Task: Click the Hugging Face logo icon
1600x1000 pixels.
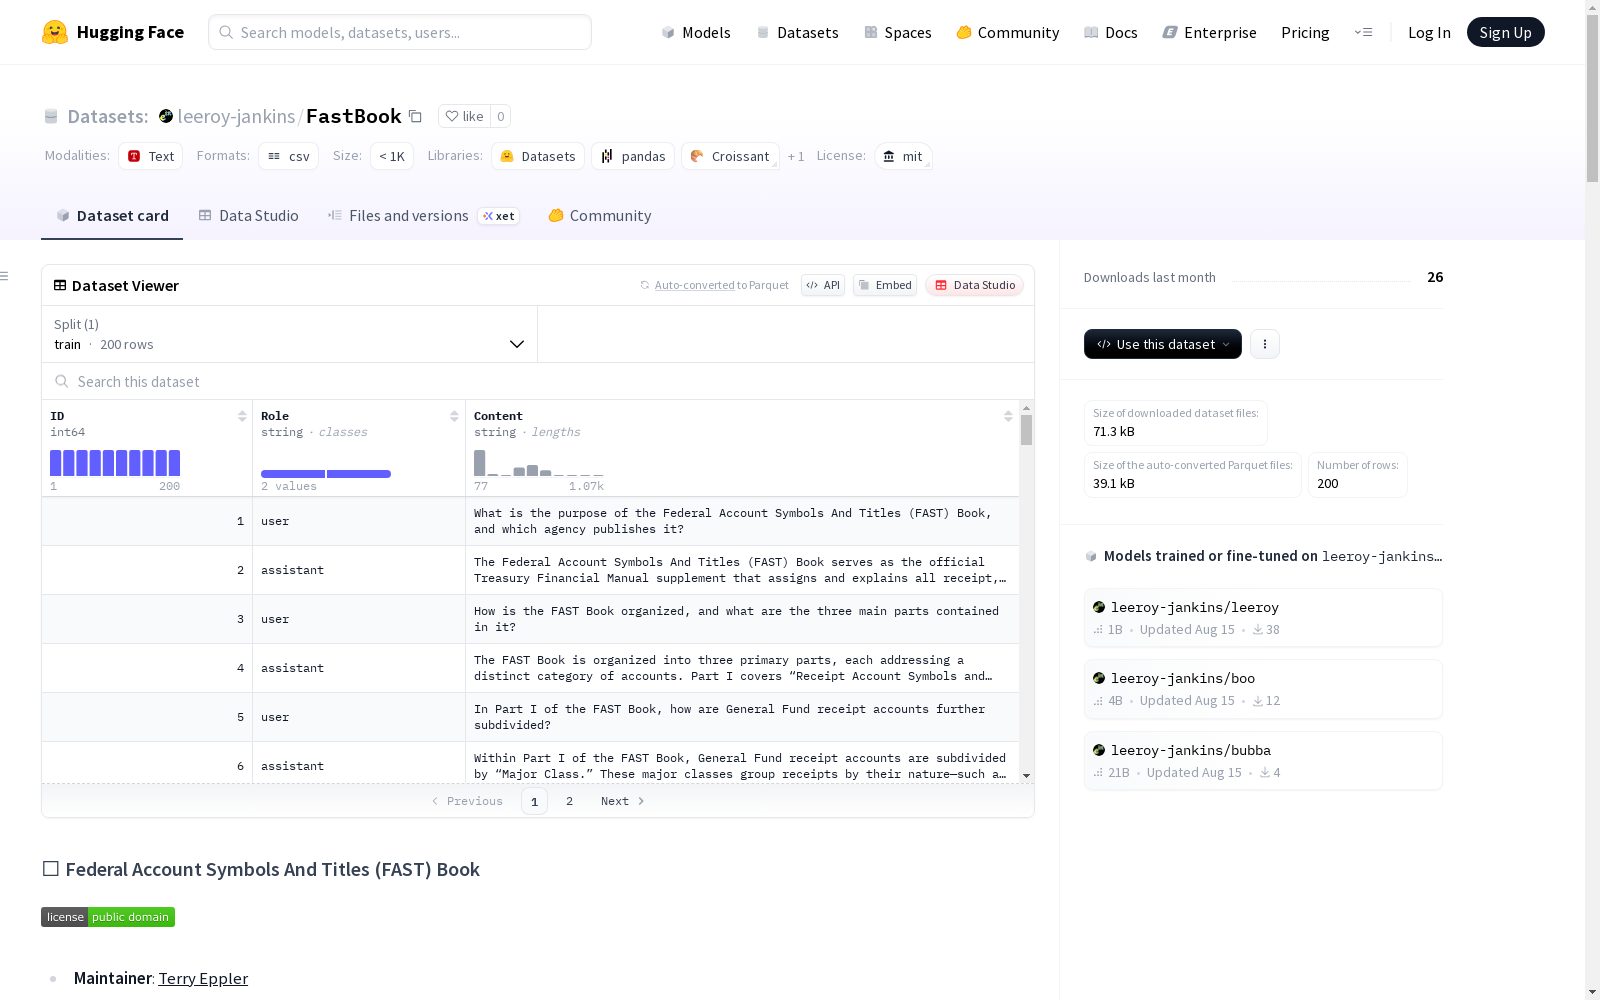Action: [55, 32]
